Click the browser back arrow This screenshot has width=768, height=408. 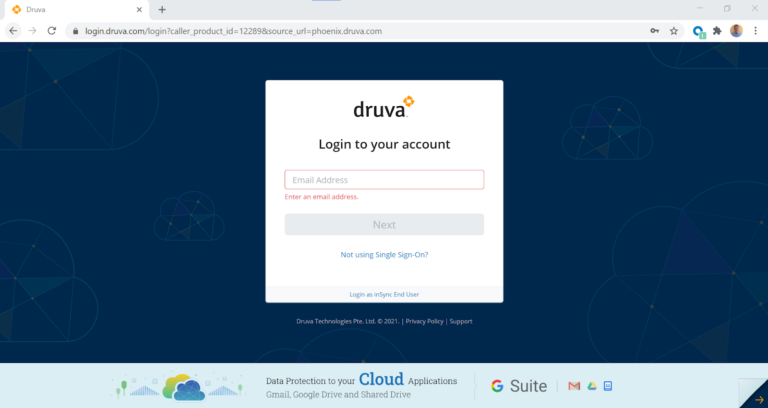click(13, 31)
